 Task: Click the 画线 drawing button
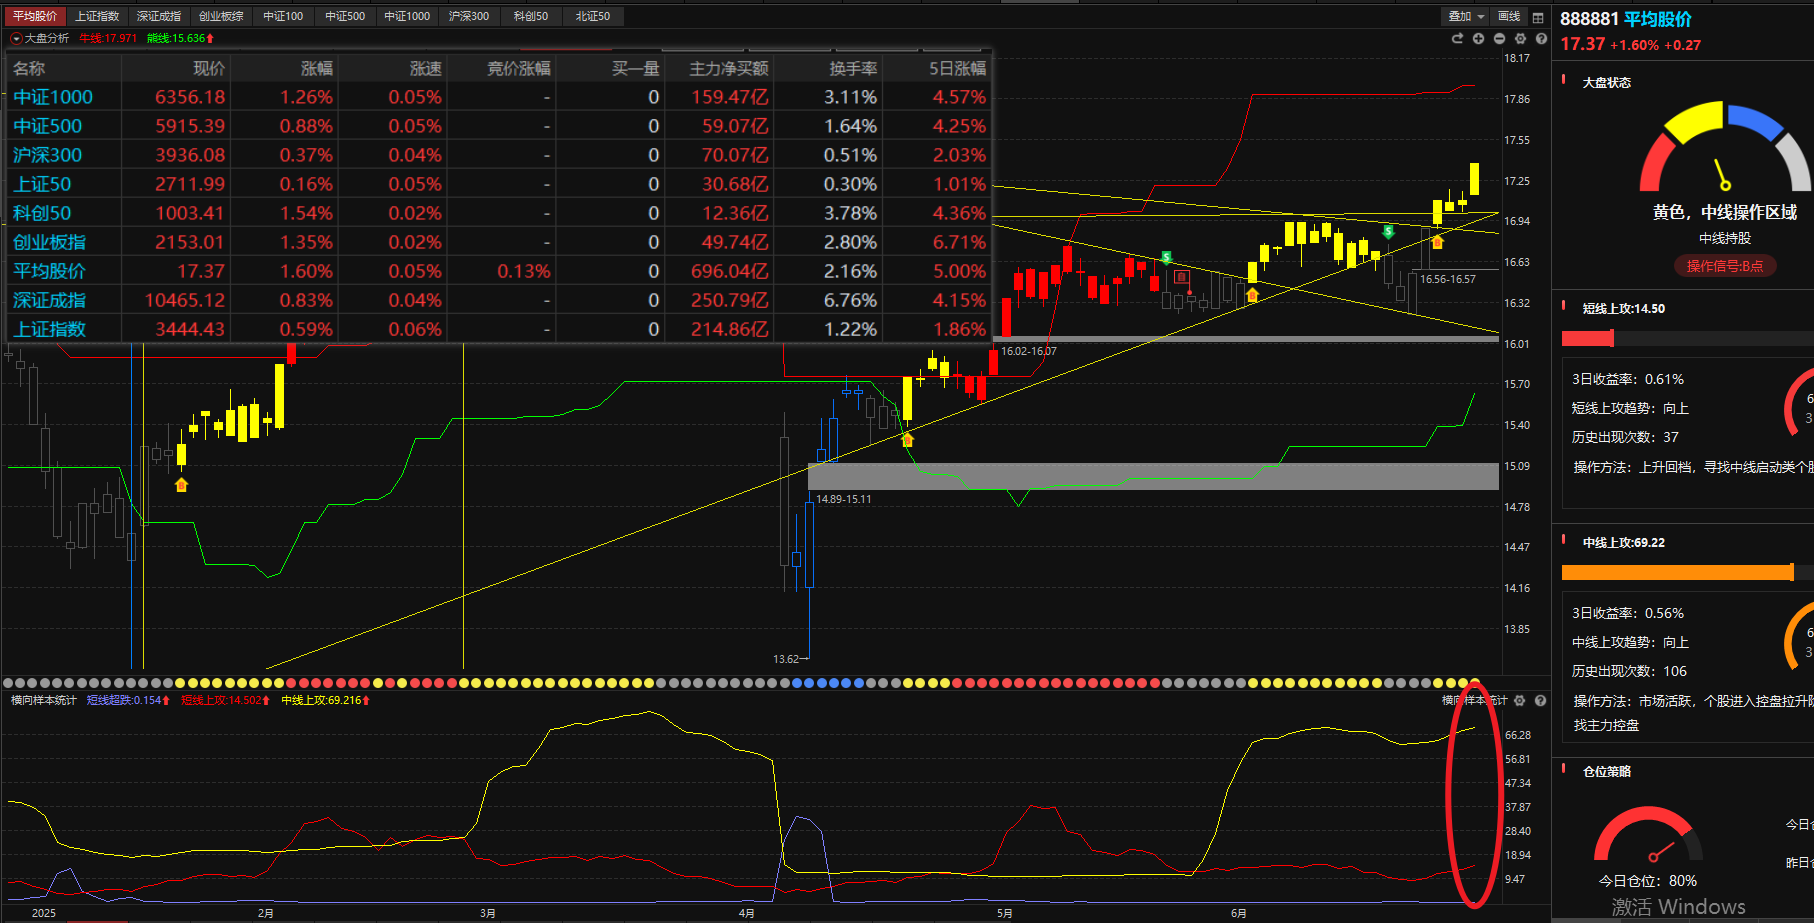[1509, 16]
